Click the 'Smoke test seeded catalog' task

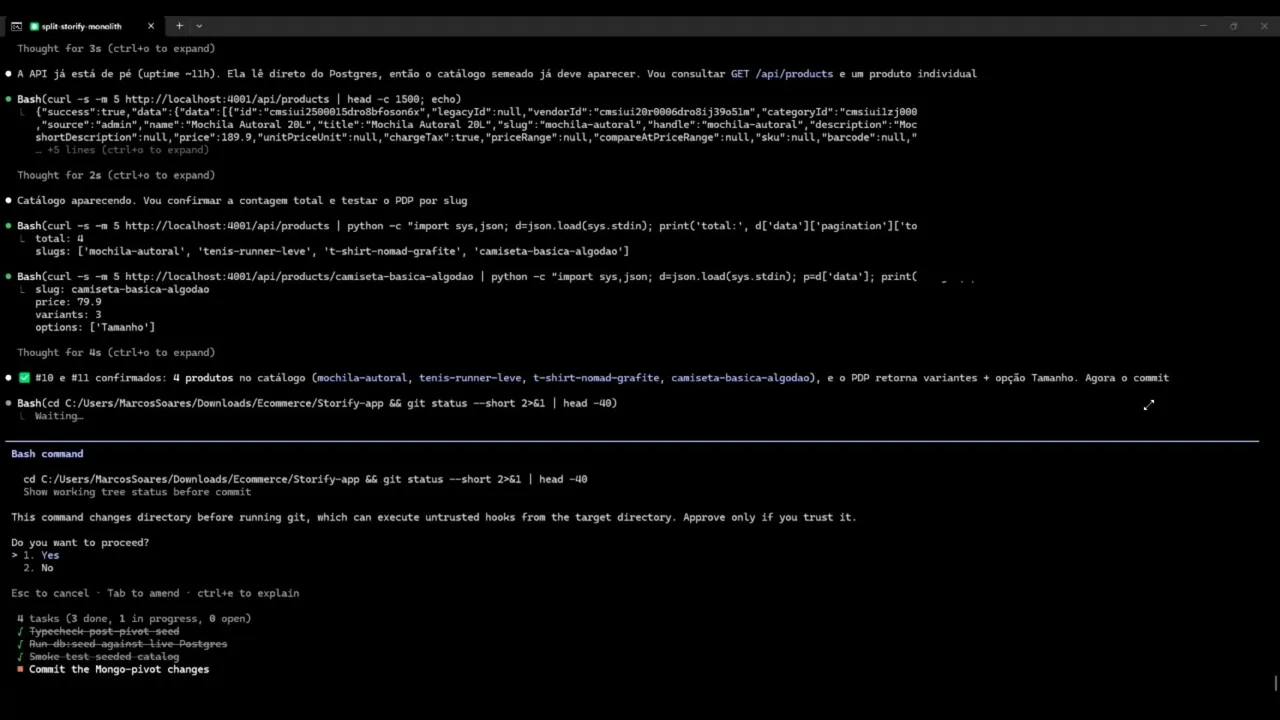104,657
